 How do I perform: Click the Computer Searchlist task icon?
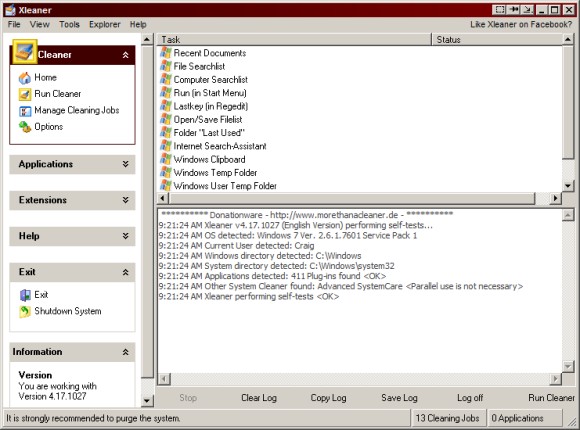165,80
